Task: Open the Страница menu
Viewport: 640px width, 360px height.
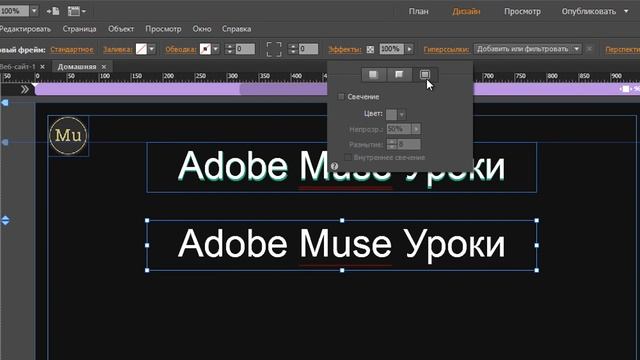Action: (x=79, y=29)
